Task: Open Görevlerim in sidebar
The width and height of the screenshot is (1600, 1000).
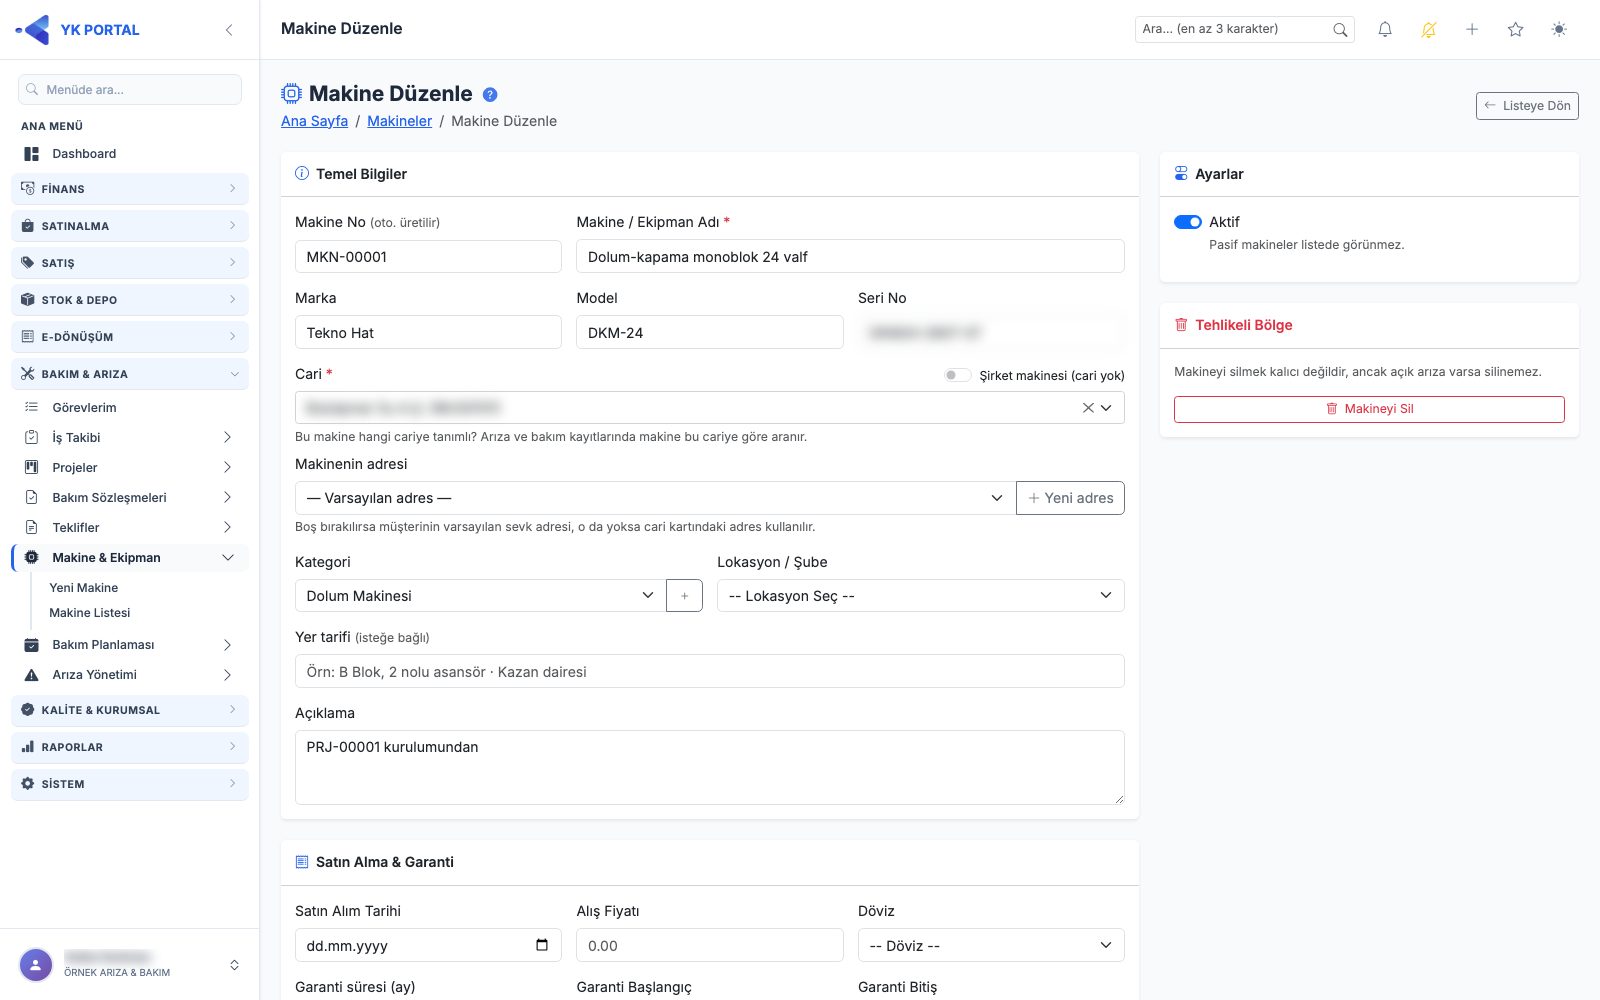Action: coord(130,408)
